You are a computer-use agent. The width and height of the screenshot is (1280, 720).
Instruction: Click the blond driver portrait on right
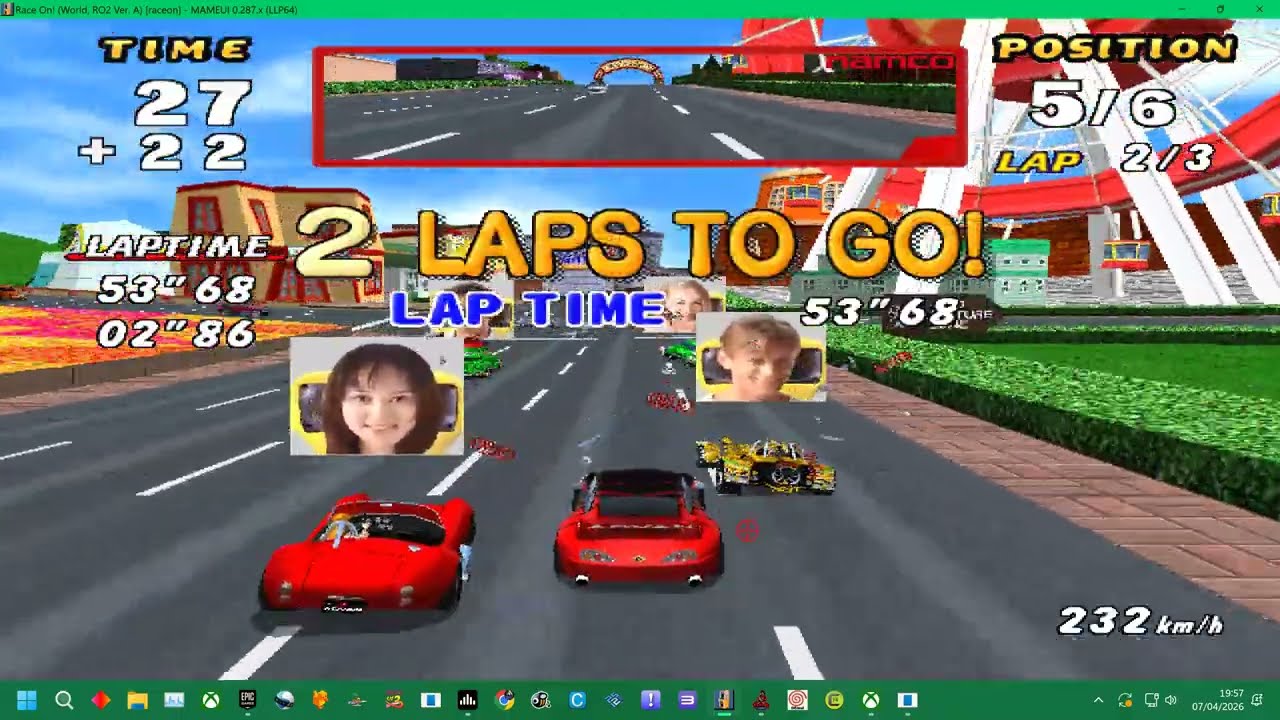[x=761, y=357]
